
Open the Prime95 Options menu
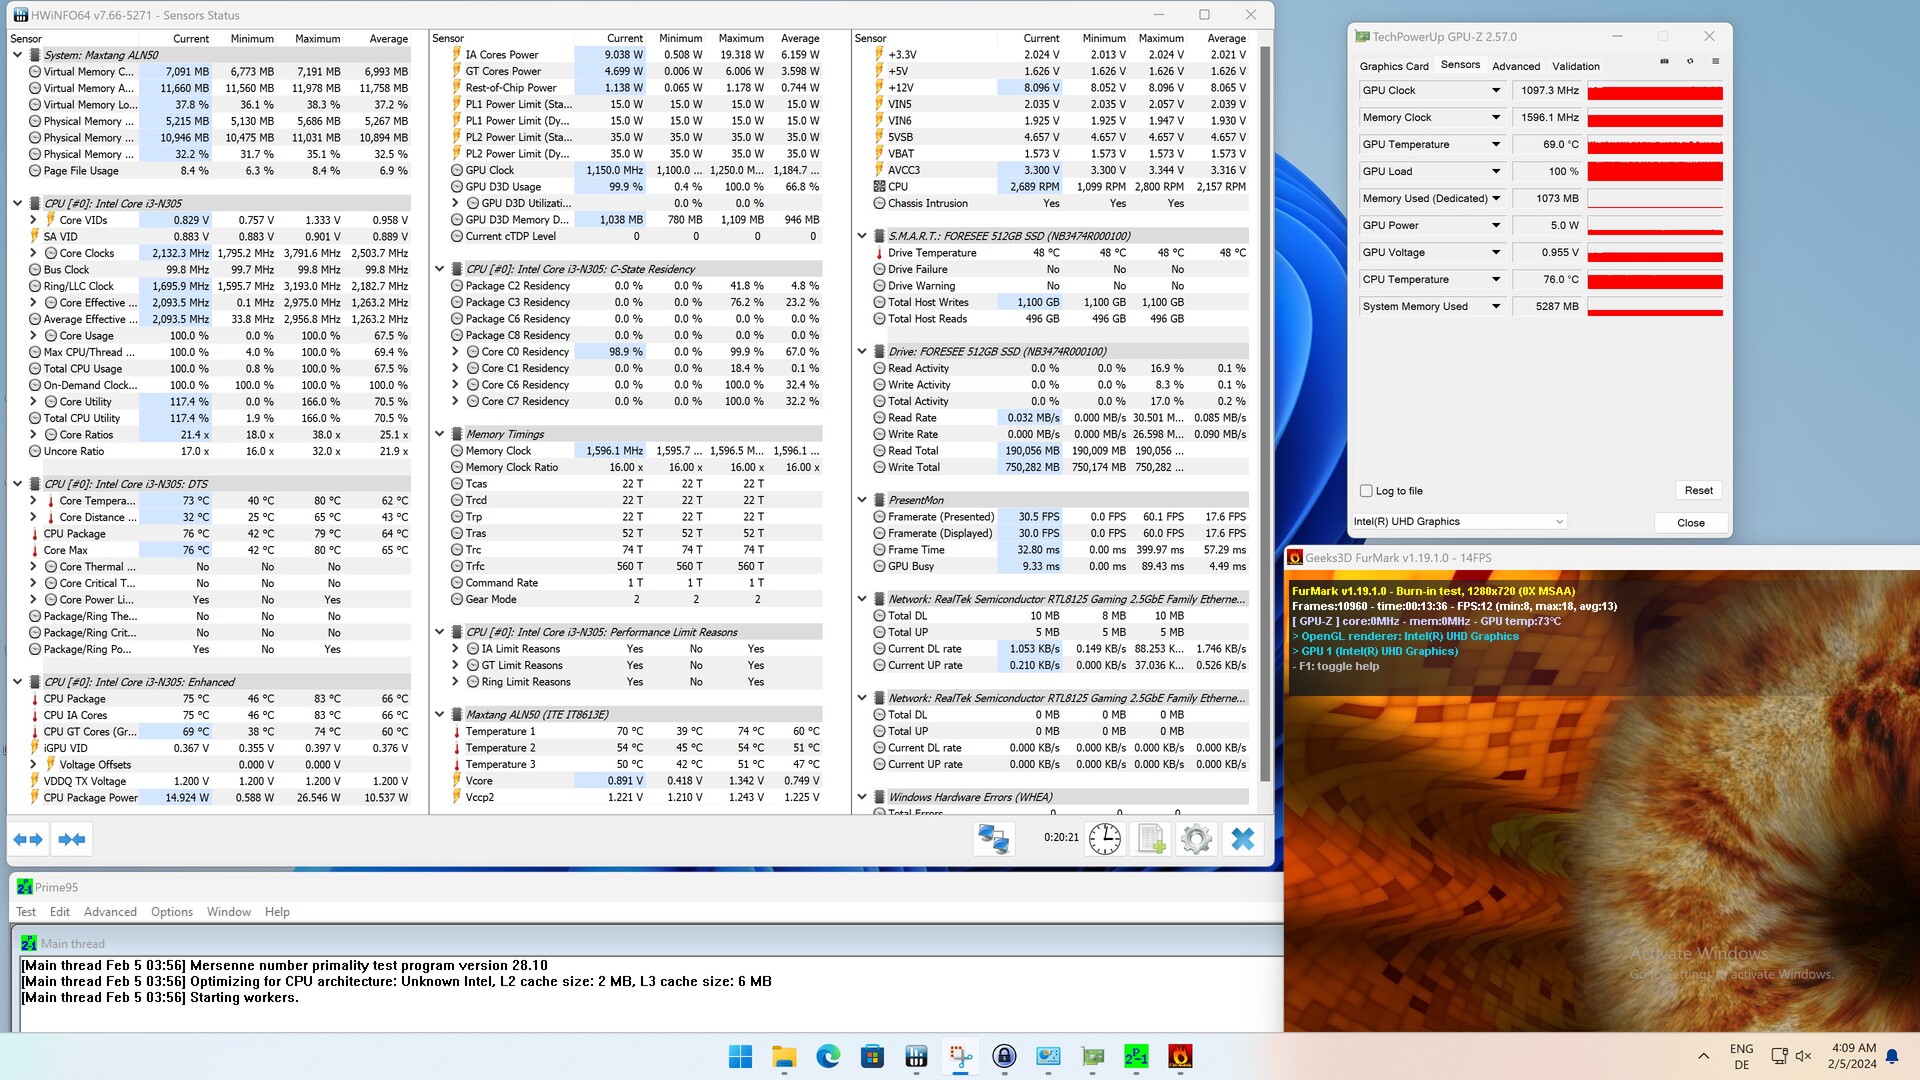[171, 912]
